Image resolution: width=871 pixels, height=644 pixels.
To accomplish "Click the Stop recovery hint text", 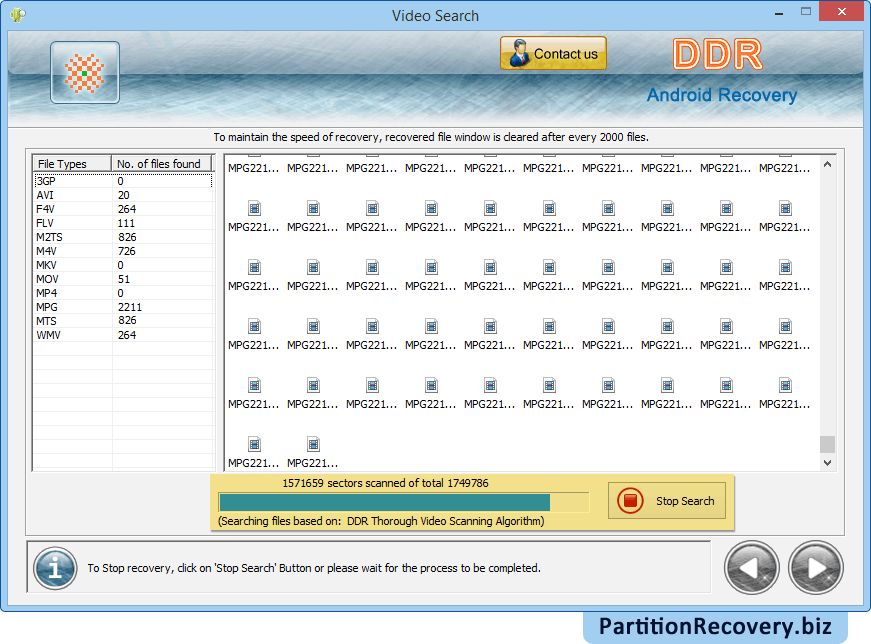I will [314, 568].
